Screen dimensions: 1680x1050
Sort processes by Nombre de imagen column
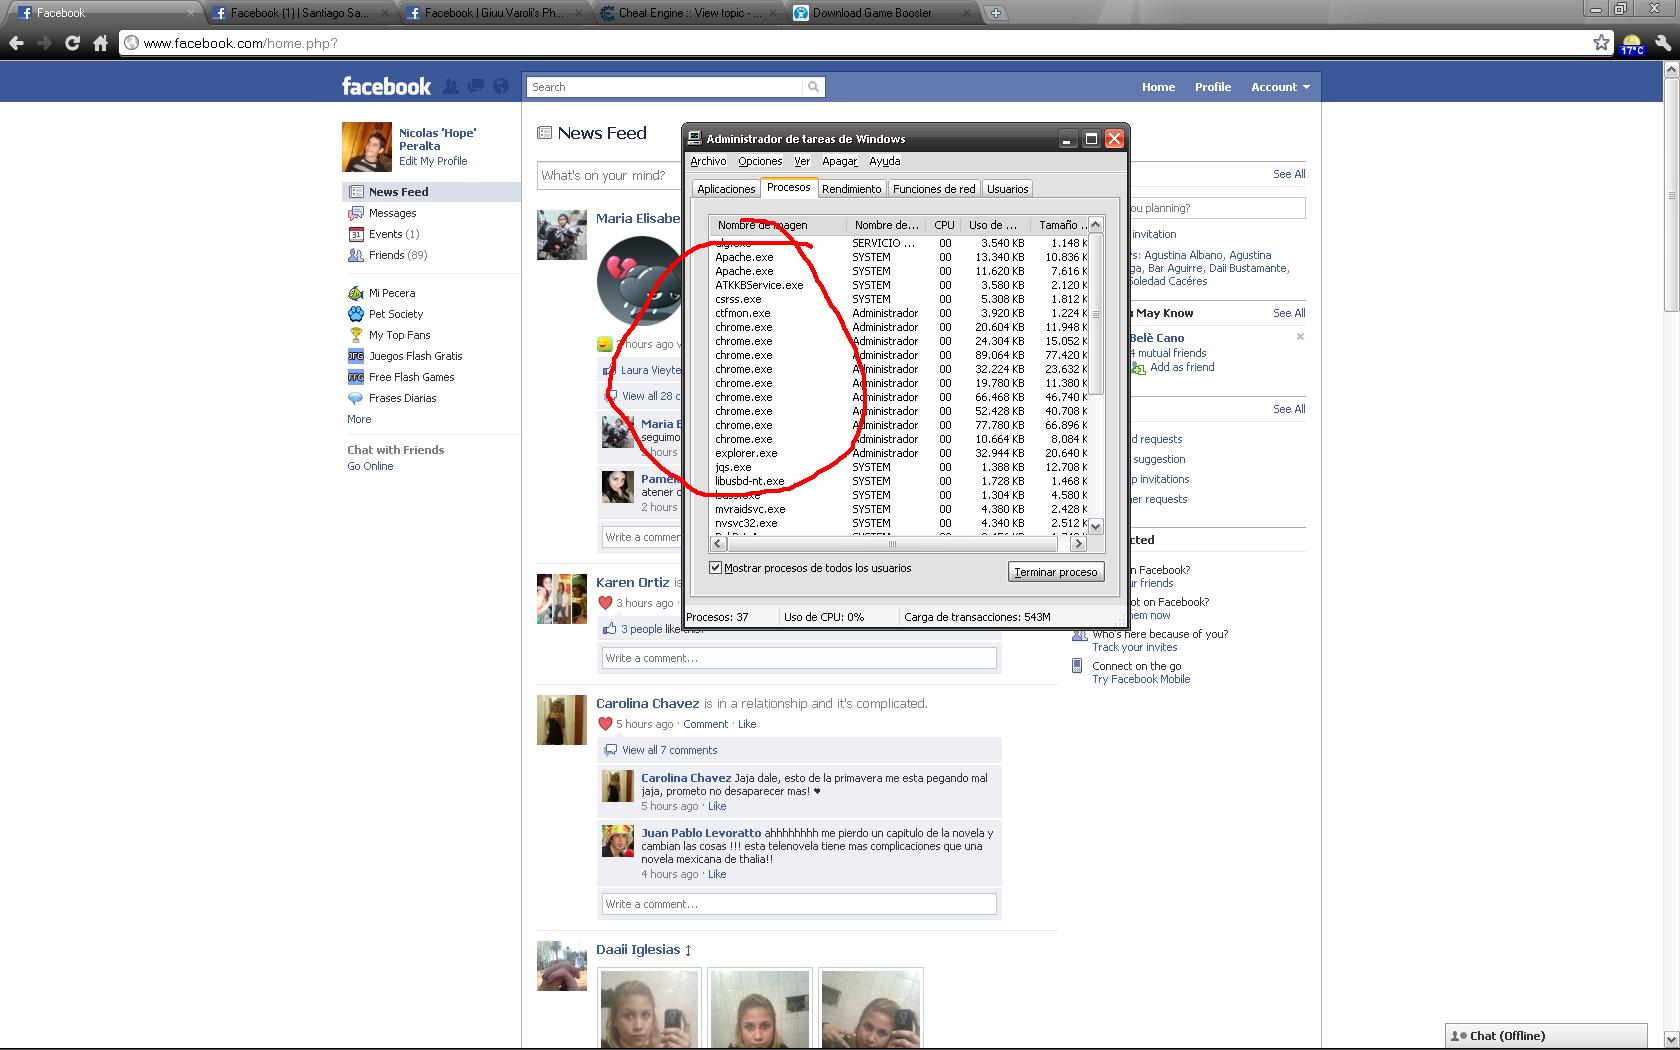point(778,225)
